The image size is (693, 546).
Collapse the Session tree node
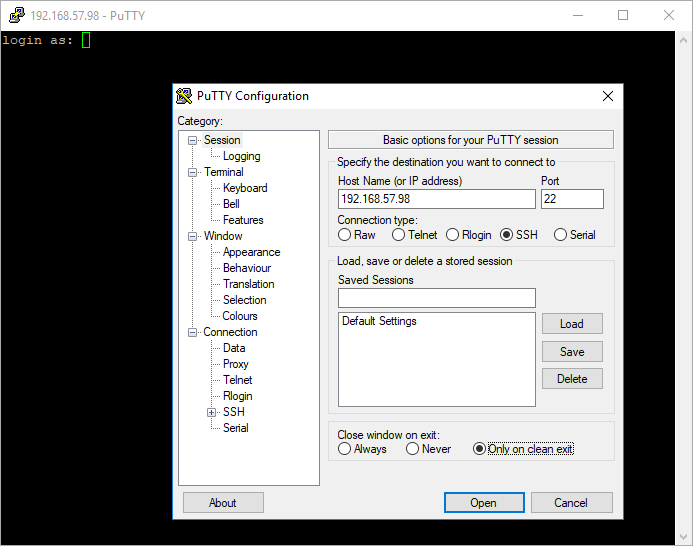192,141
